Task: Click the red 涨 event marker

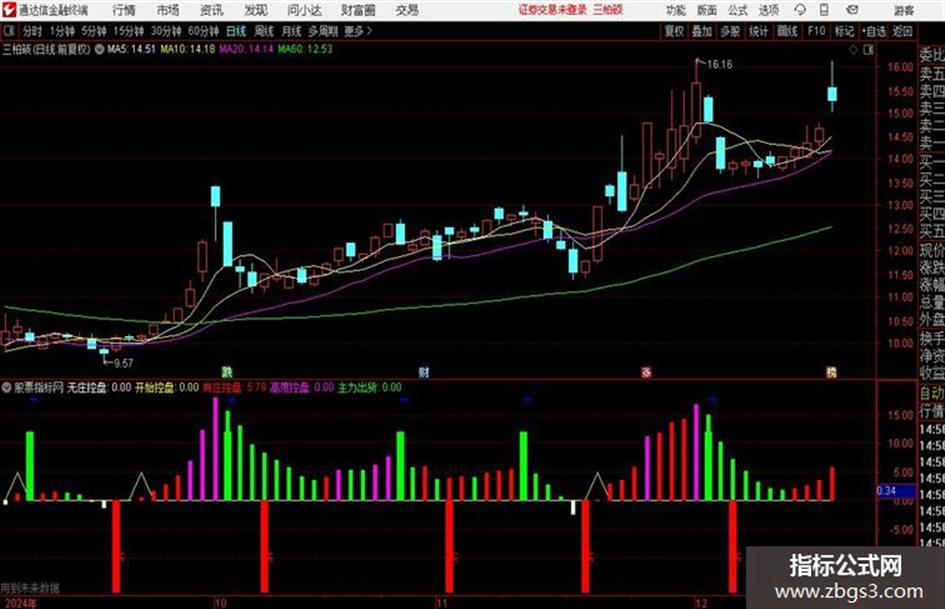Action: [x=646, y=372]
